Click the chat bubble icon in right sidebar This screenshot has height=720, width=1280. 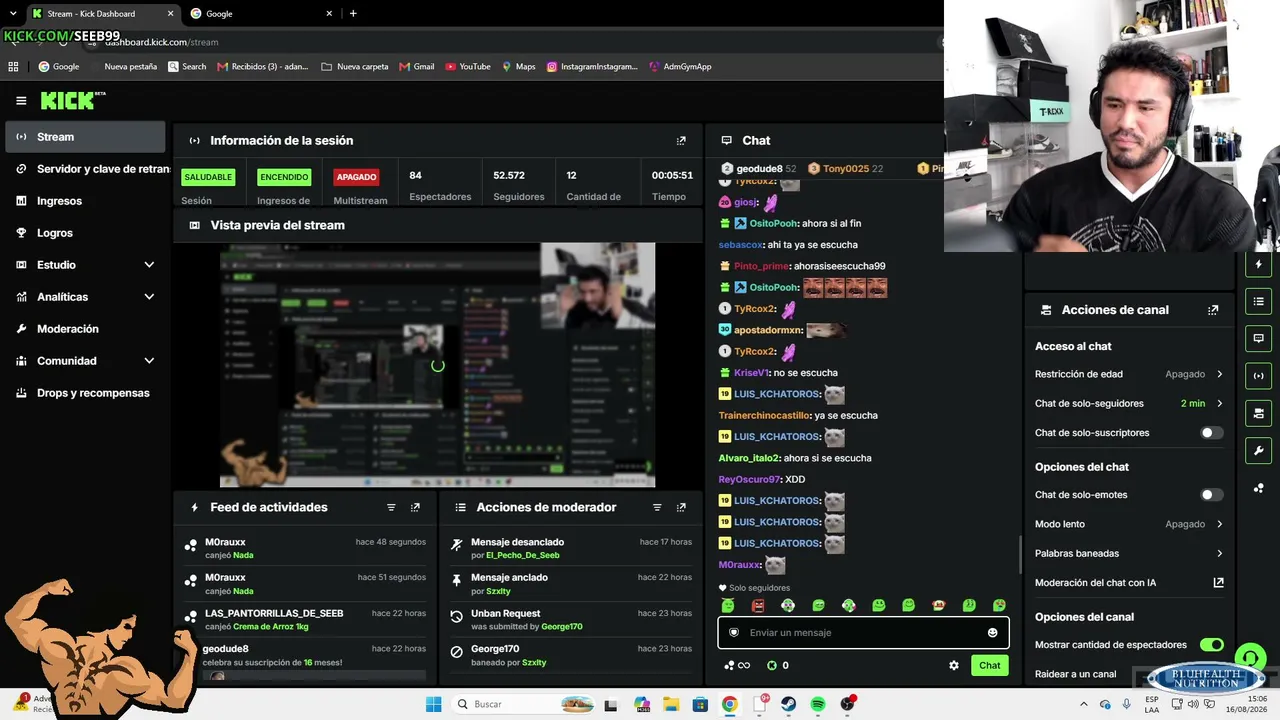[x=1258, y=338]
